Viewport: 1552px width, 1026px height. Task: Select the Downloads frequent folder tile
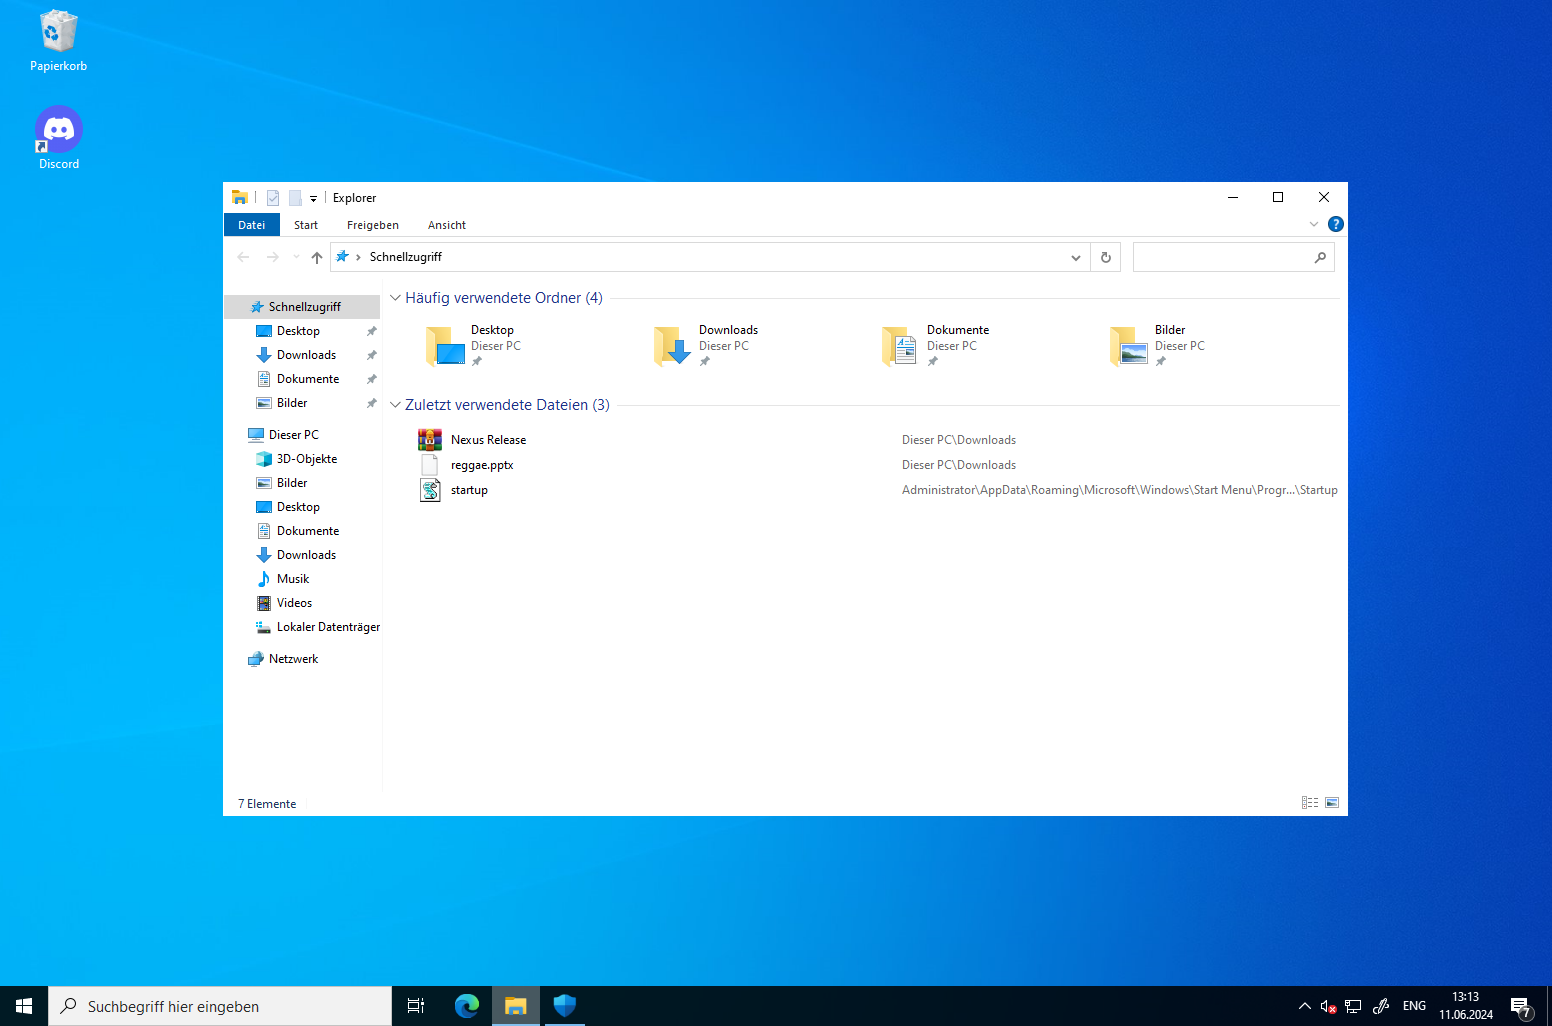(x=705, y=346)
